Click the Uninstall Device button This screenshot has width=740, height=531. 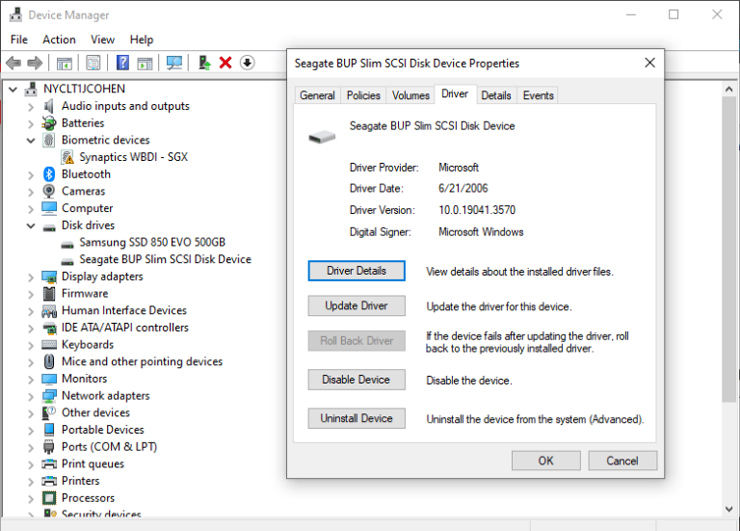click(x=356, y=418)
